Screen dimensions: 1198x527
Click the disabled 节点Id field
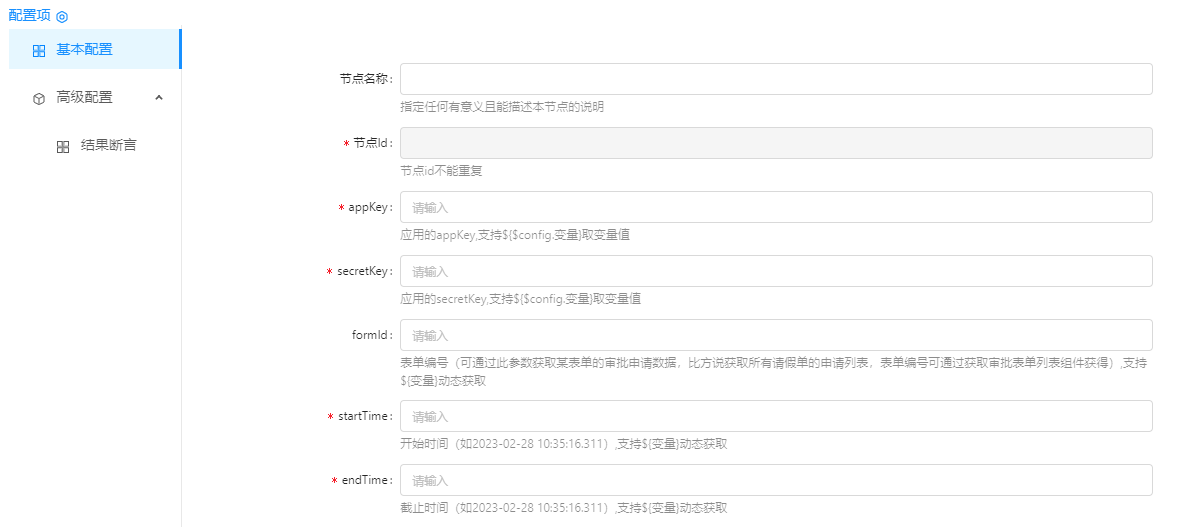point(776,143)
